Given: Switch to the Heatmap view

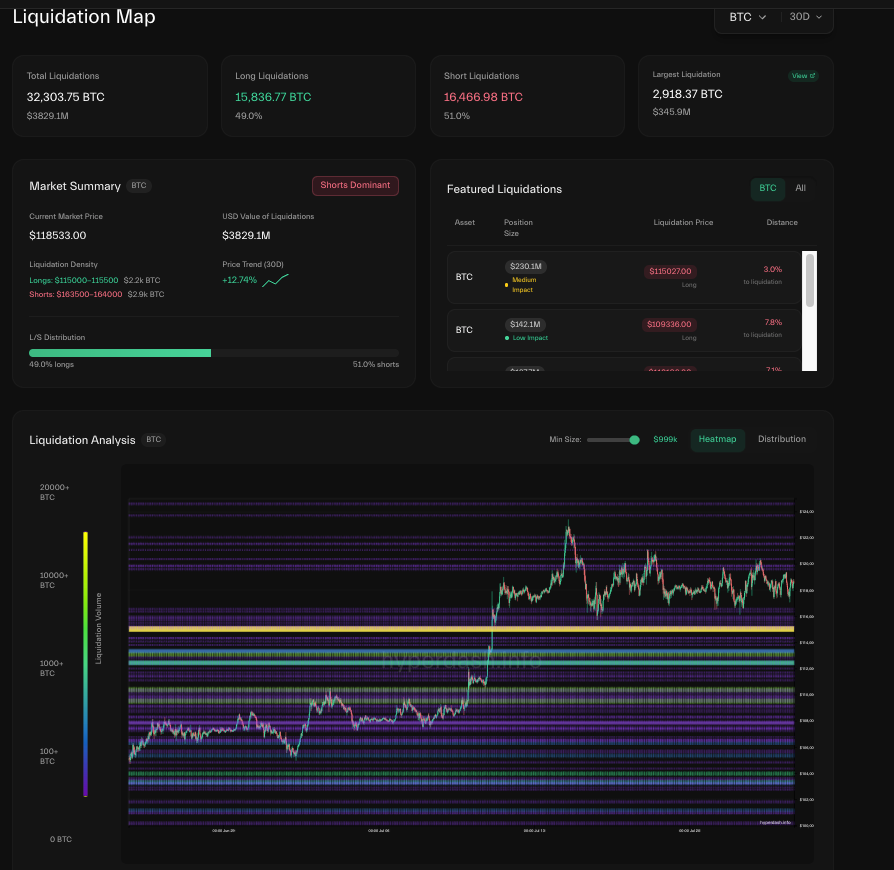Looking at the screenshot, I should (717, 440).
